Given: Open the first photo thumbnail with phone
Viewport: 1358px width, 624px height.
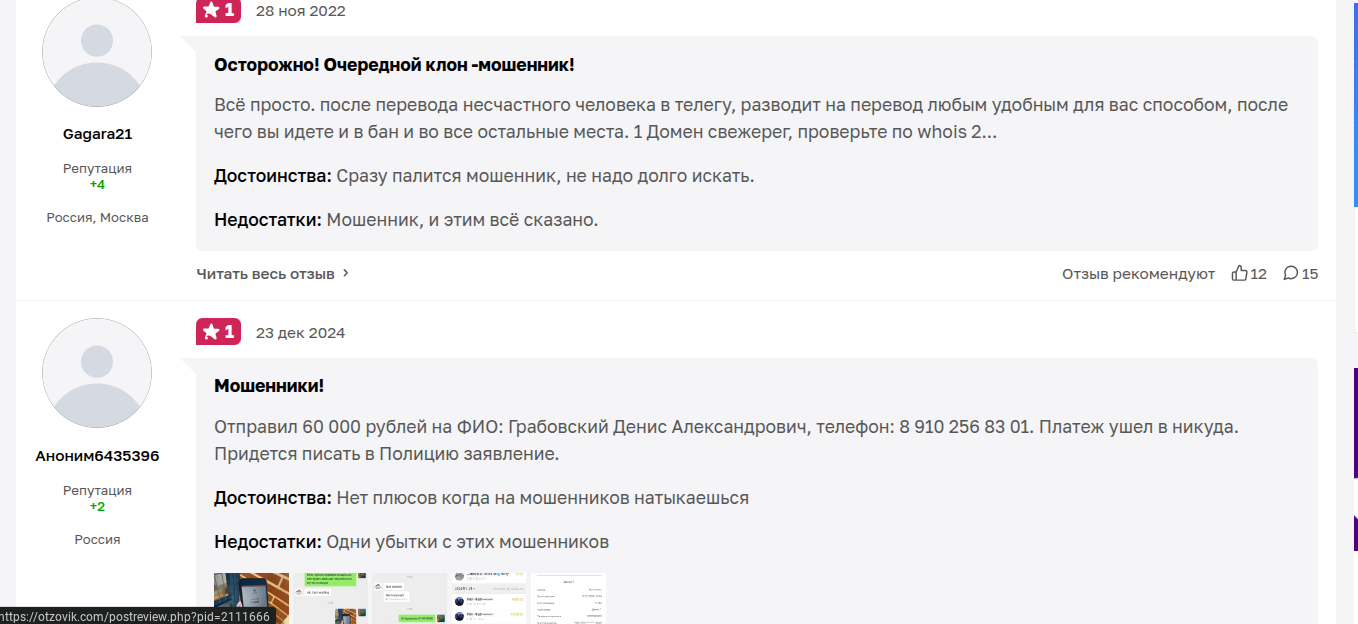Looking at the screenshot, I should point(251,598).
